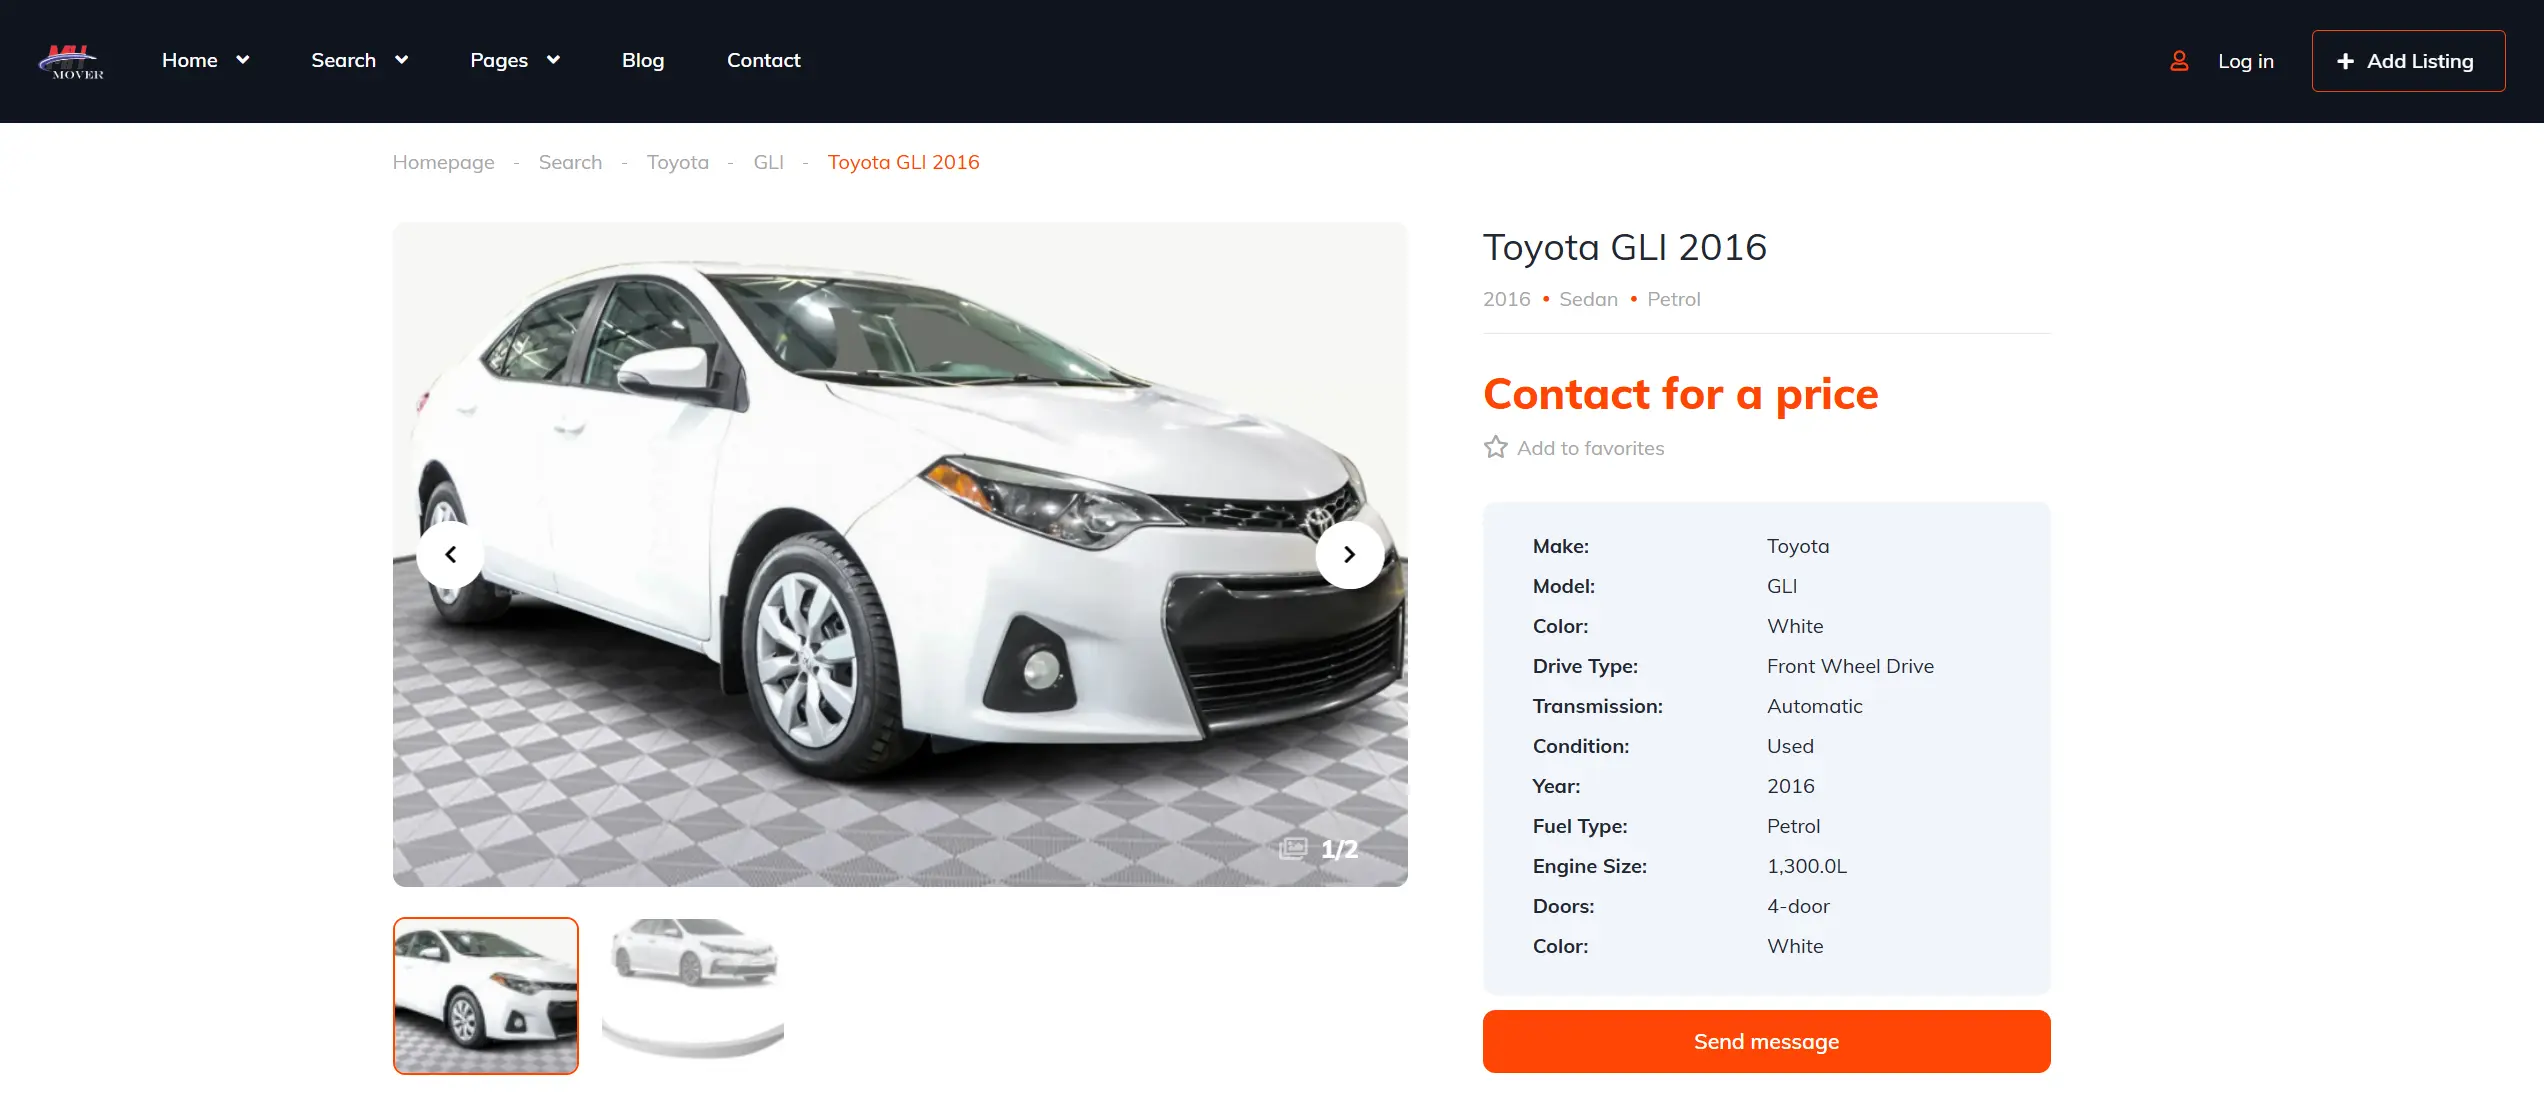Select the first car thumbnail
This screenshot has width=2544, height=1105.
(x=486, y=996)
